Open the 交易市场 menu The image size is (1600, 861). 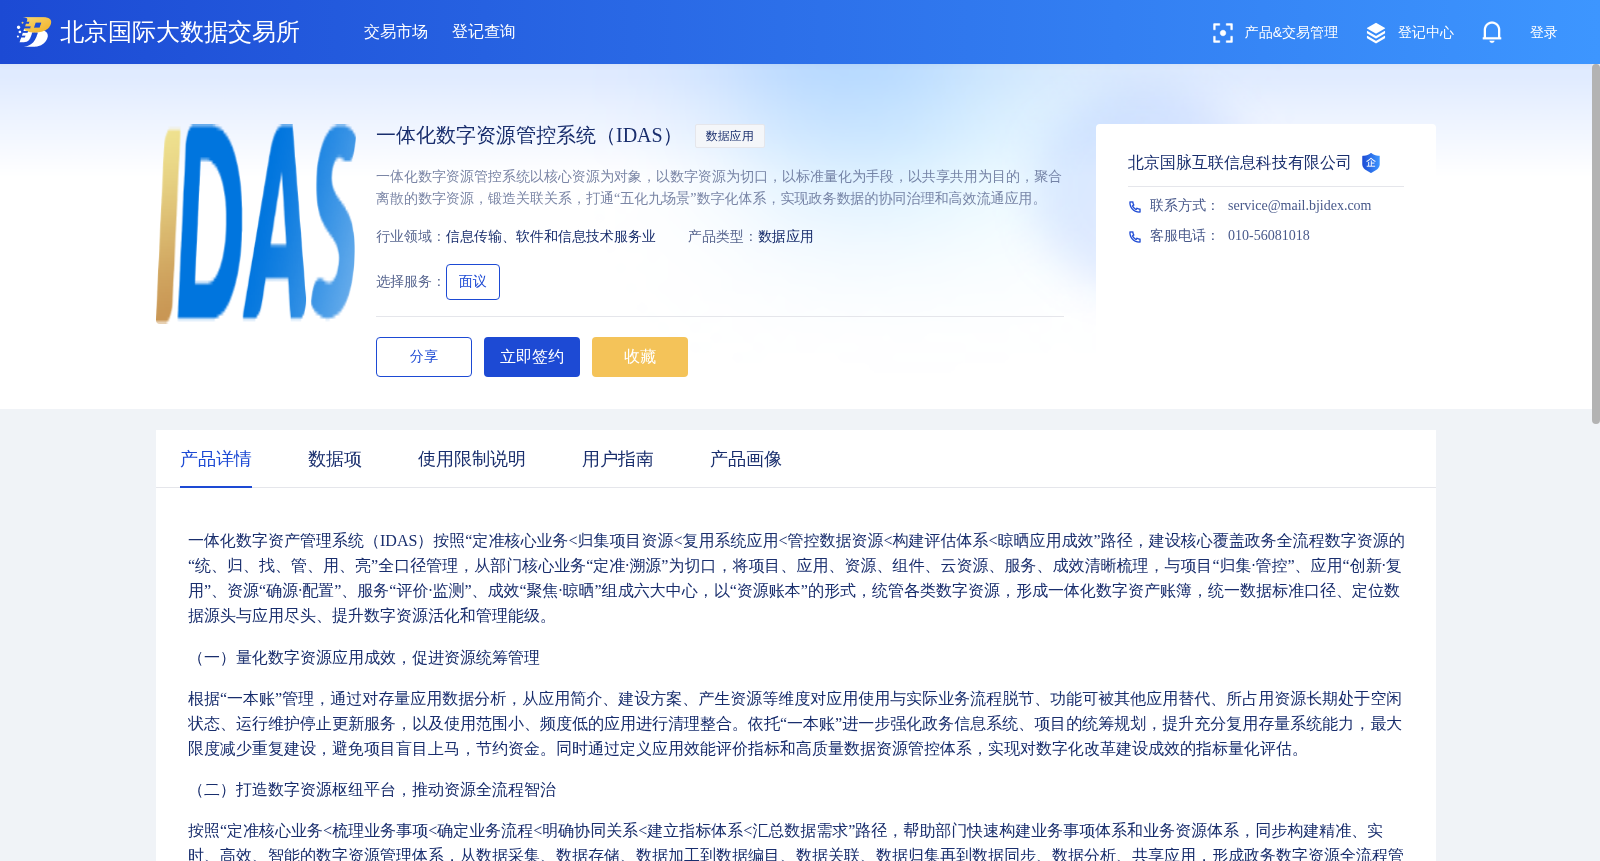tap(396, 32)
